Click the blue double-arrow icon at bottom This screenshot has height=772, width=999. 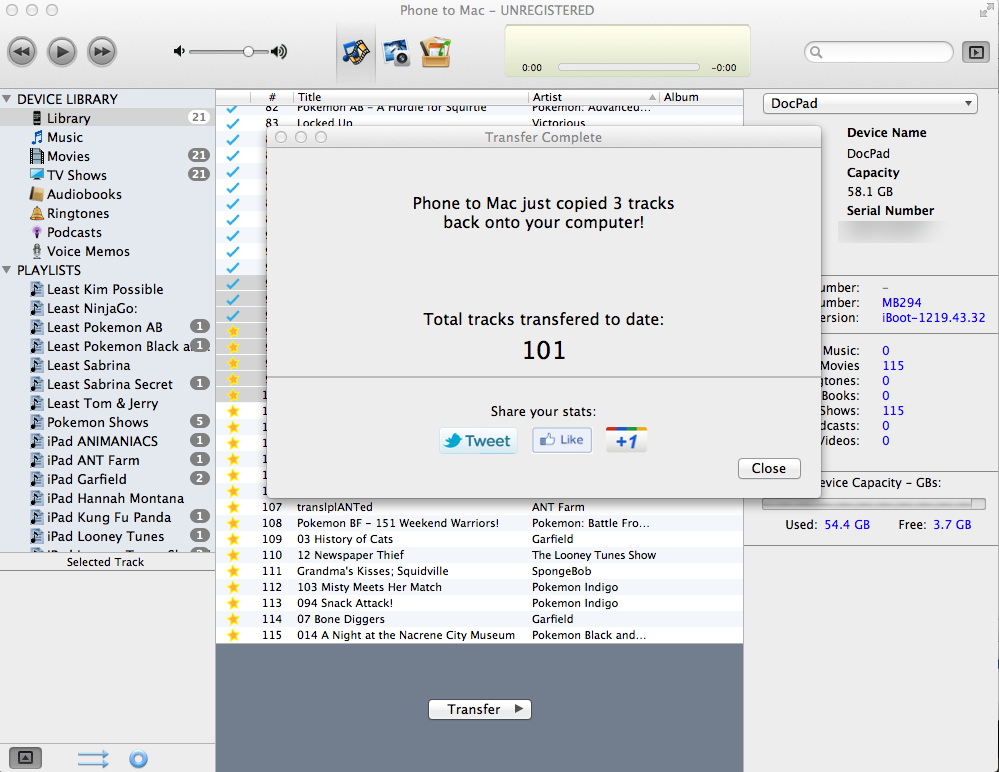[93, 759]
